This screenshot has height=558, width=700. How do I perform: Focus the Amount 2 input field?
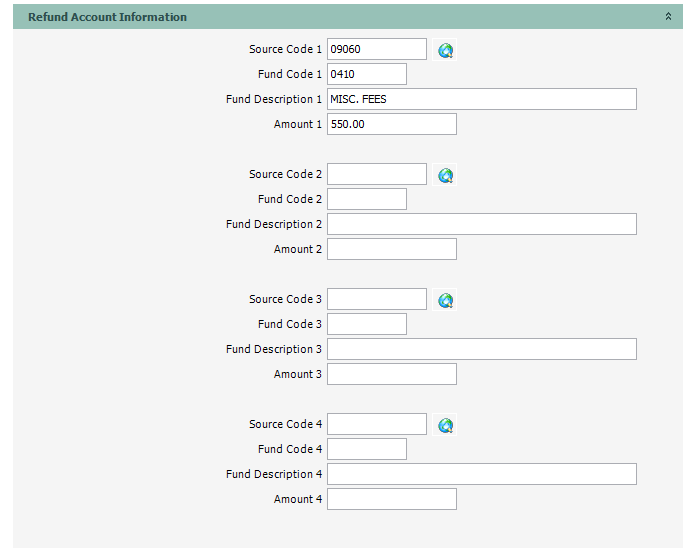391,249
